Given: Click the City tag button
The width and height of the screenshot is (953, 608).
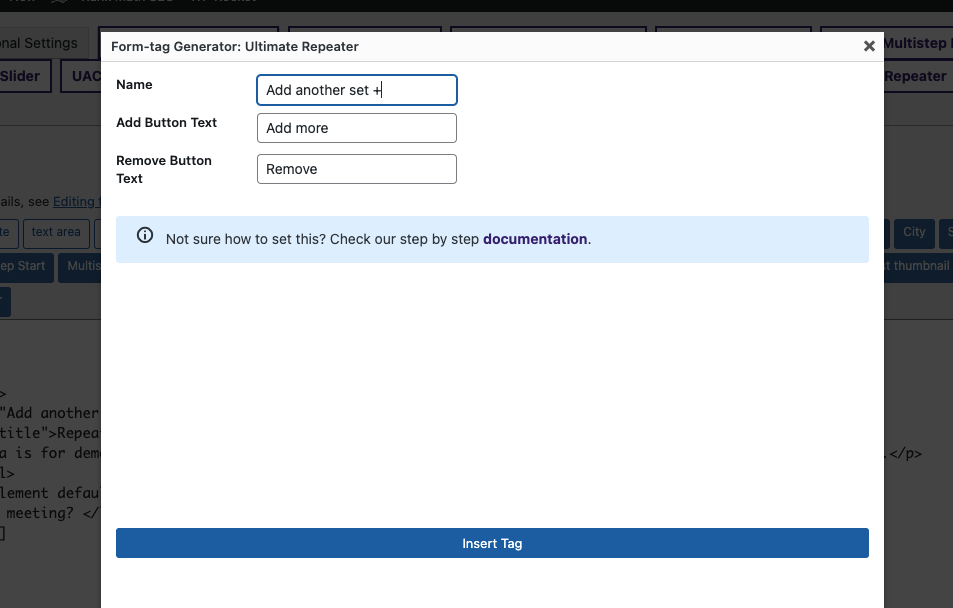Looking at the screenshot, I should coord(914,232).
